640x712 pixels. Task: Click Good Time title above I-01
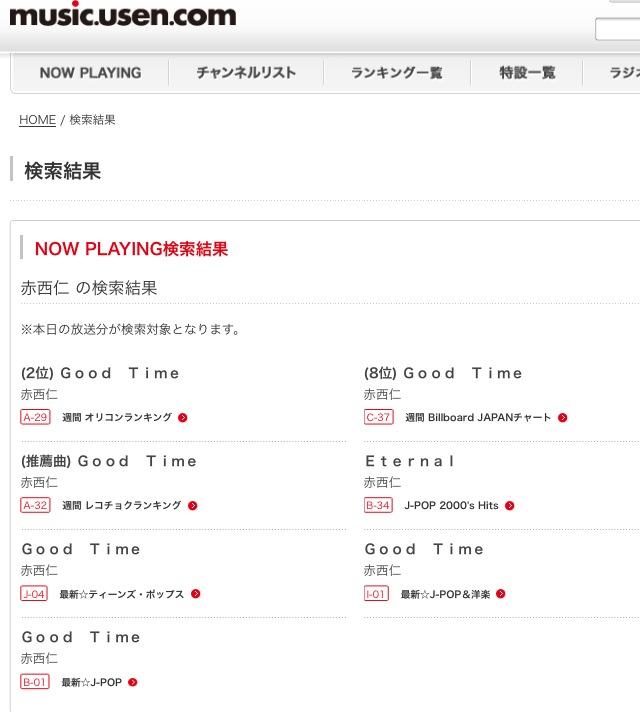(x=424, y=549)
